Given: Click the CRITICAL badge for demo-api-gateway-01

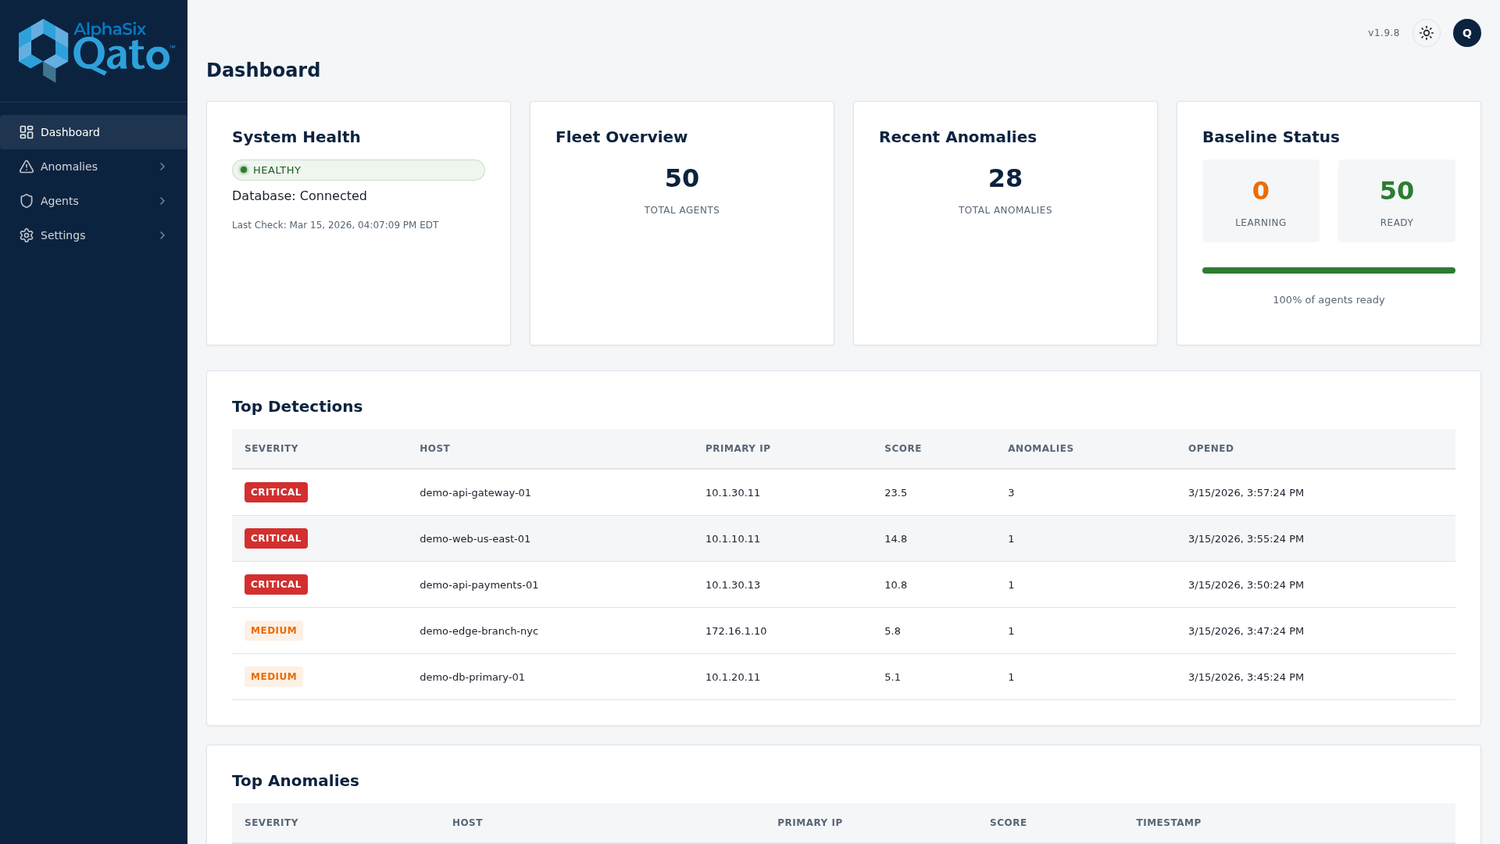Looking at the screenshot, I should pos(276,492).
